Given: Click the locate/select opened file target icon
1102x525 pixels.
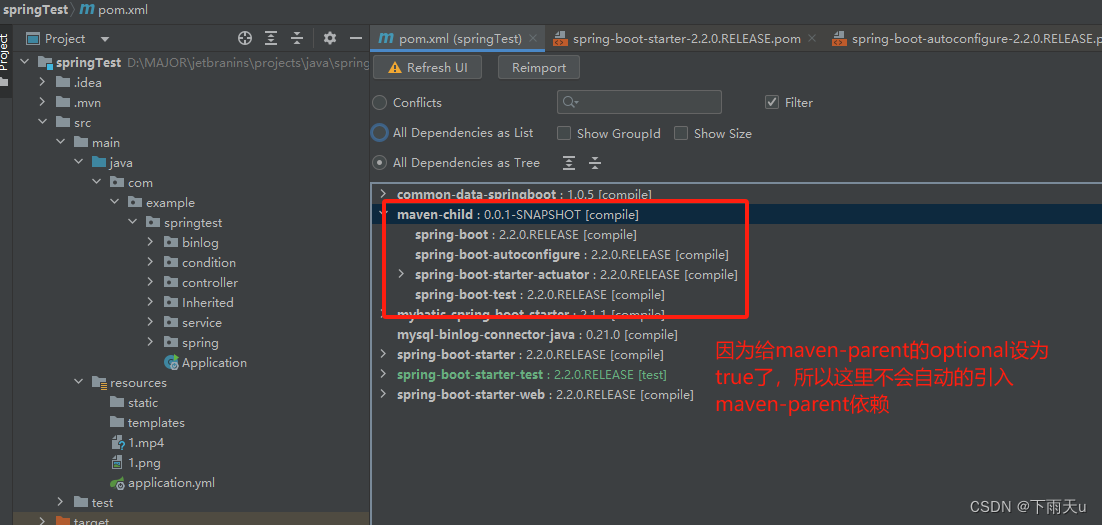Looking at the screenshot, I should pyautogui.click(x=245, y=39).
